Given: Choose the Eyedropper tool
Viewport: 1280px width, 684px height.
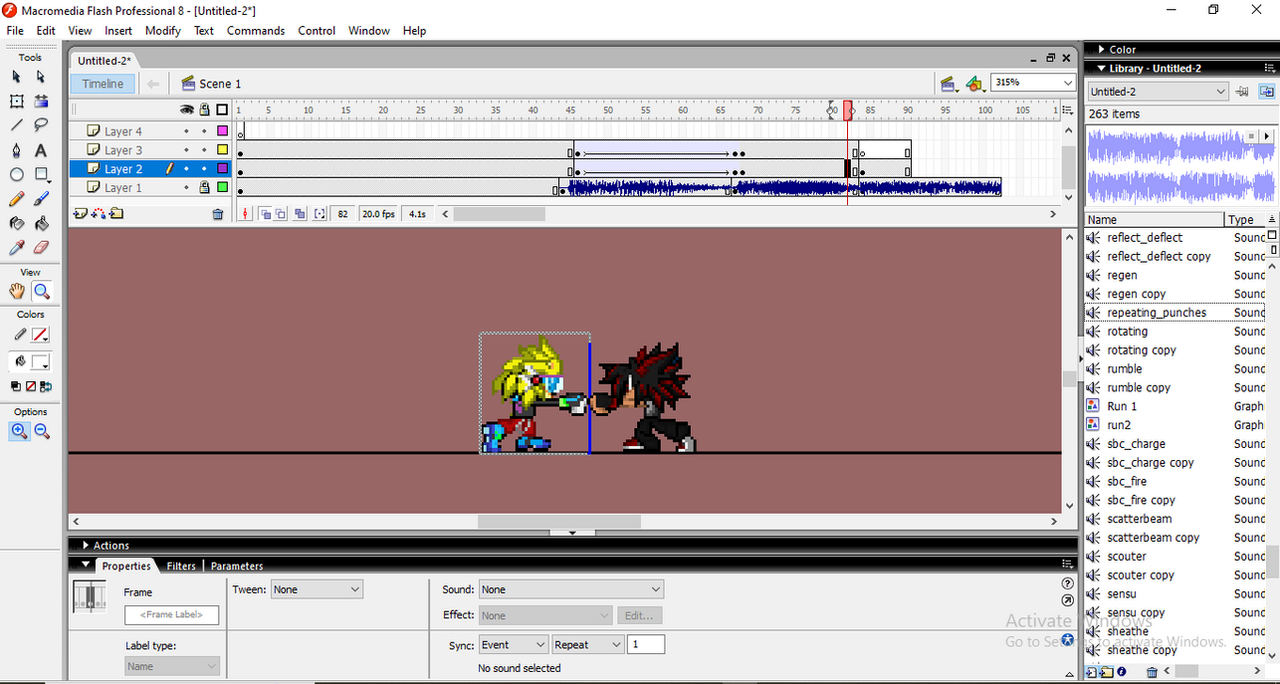Looking at the screenshot, I should (17, 247).
